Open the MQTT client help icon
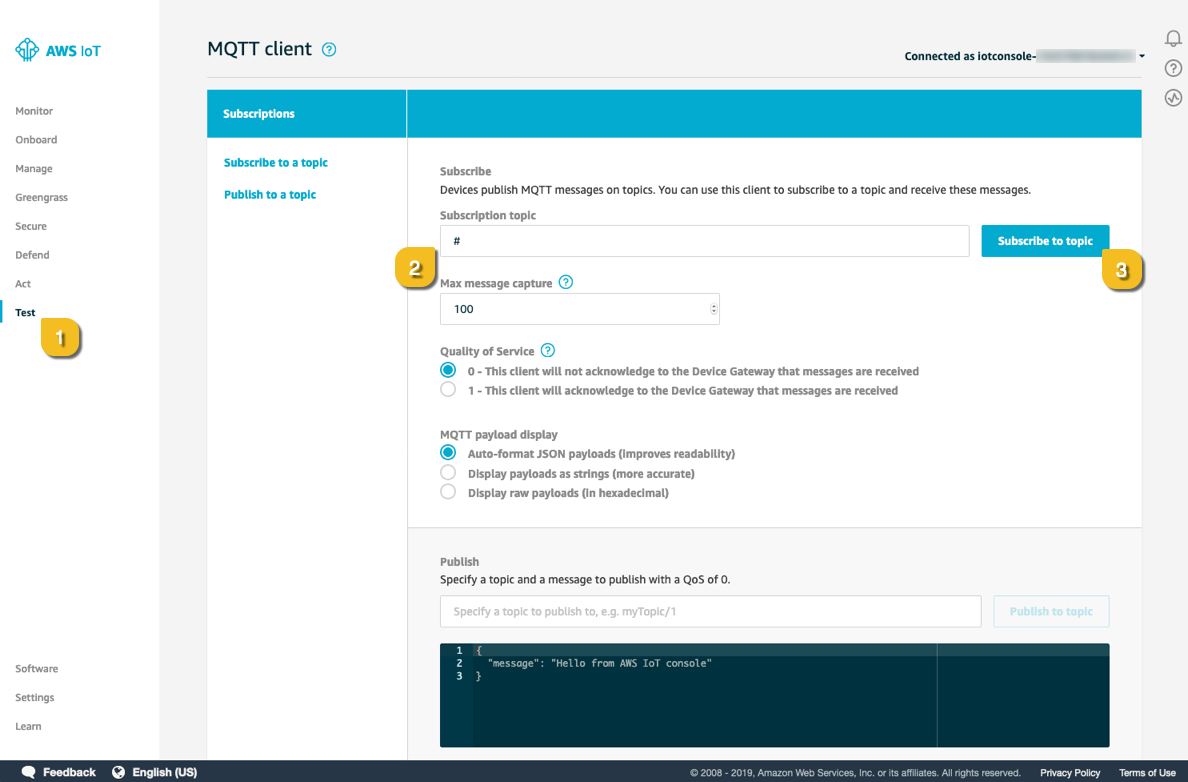This screenshot has height=782, width=1188. [x=329, y=49]
